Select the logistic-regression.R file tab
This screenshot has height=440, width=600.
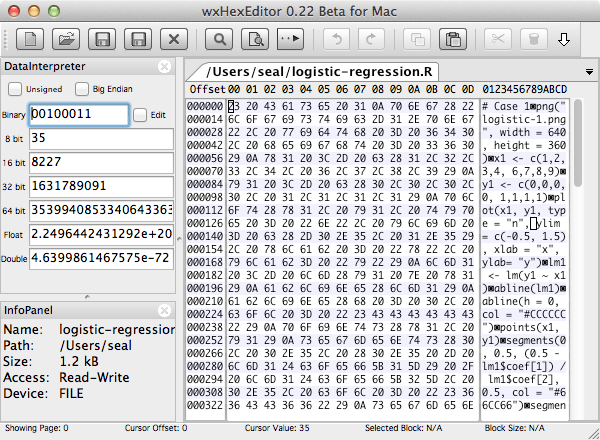318,72
